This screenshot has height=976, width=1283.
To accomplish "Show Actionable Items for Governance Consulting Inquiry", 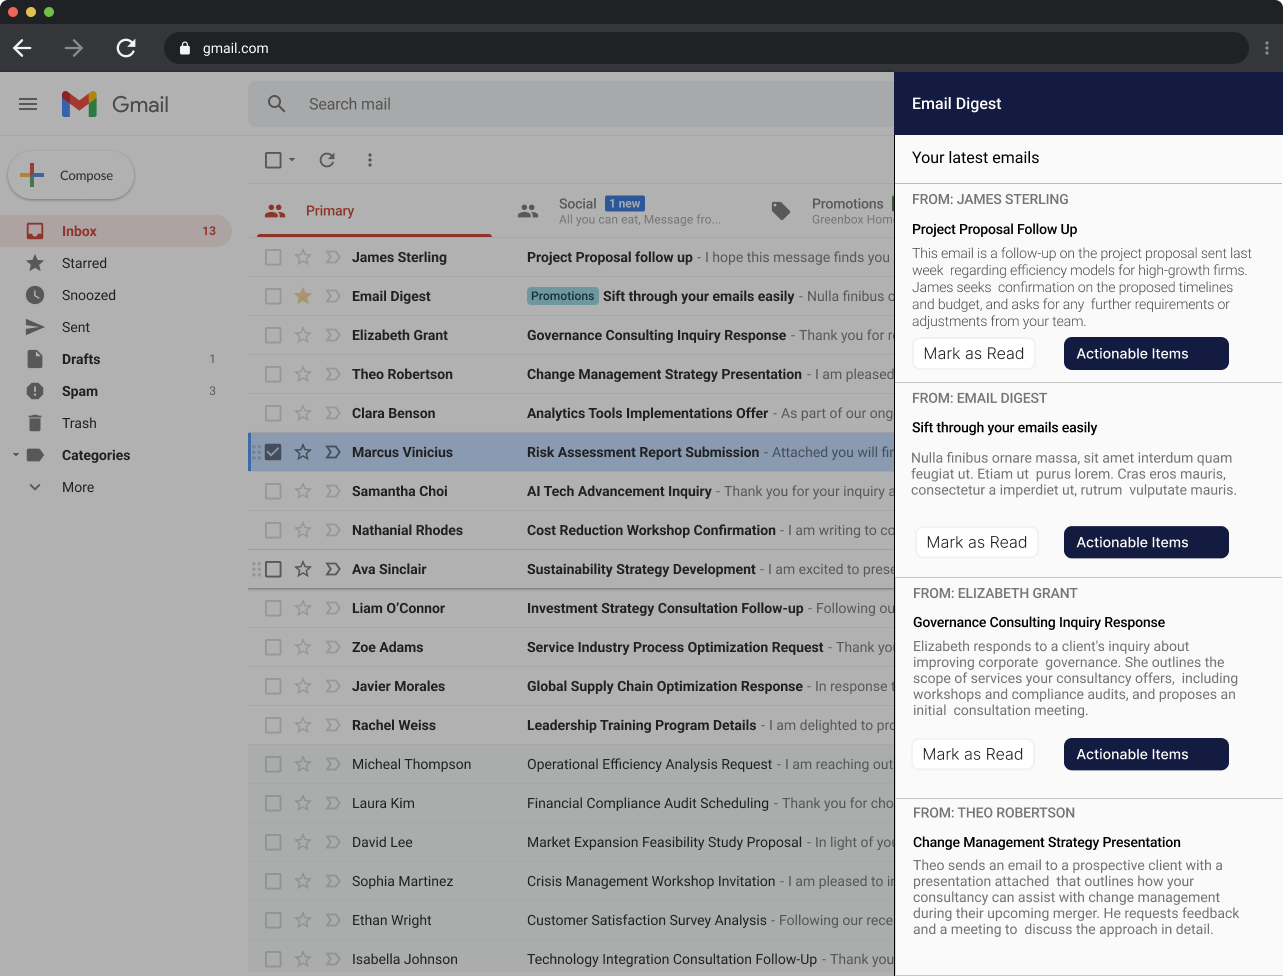I will pos(1146,754).
